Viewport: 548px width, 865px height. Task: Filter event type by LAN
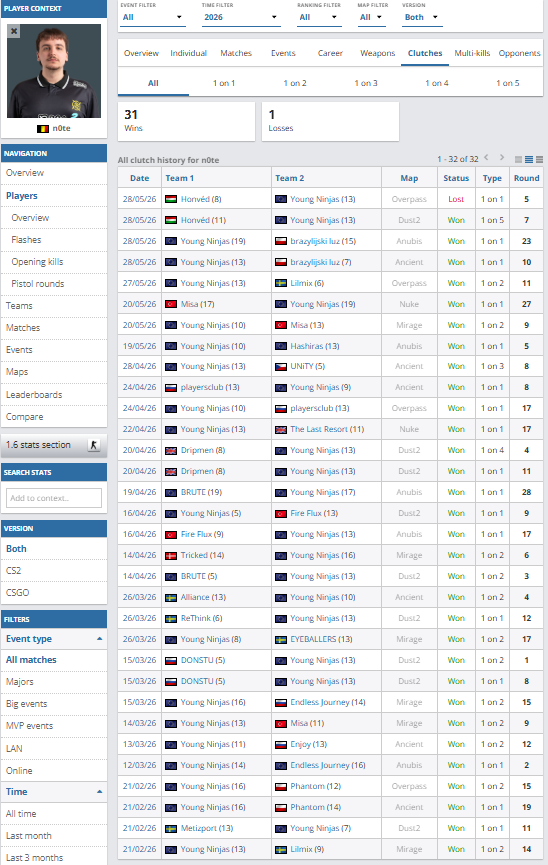[54, 749]
